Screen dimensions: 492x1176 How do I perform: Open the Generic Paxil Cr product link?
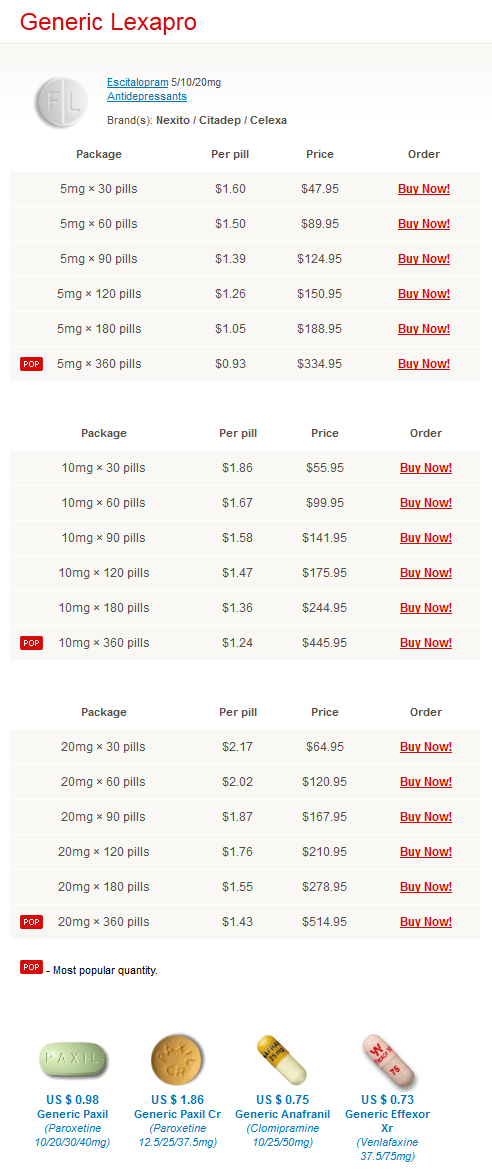(177, 1114)
